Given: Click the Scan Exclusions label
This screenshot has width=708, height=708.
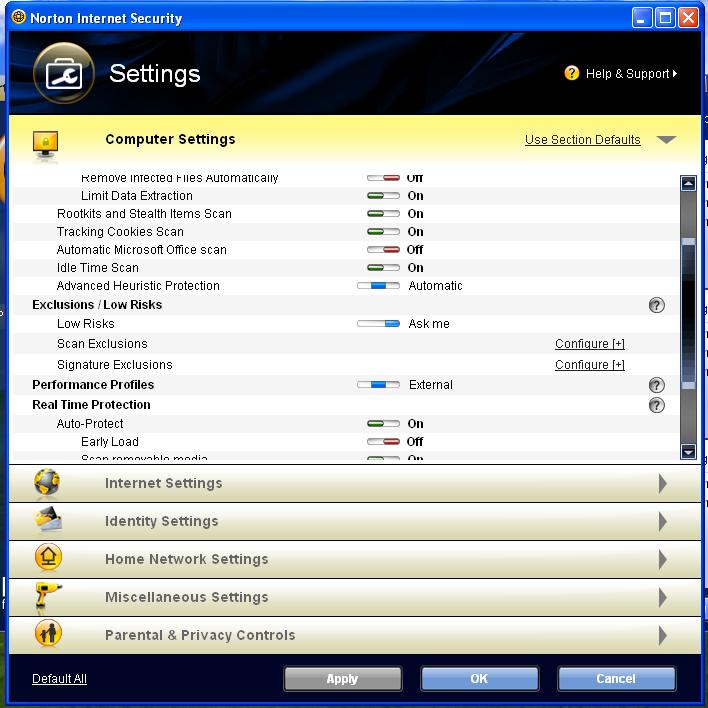Looking at the screenshot, I should point(102,344).
